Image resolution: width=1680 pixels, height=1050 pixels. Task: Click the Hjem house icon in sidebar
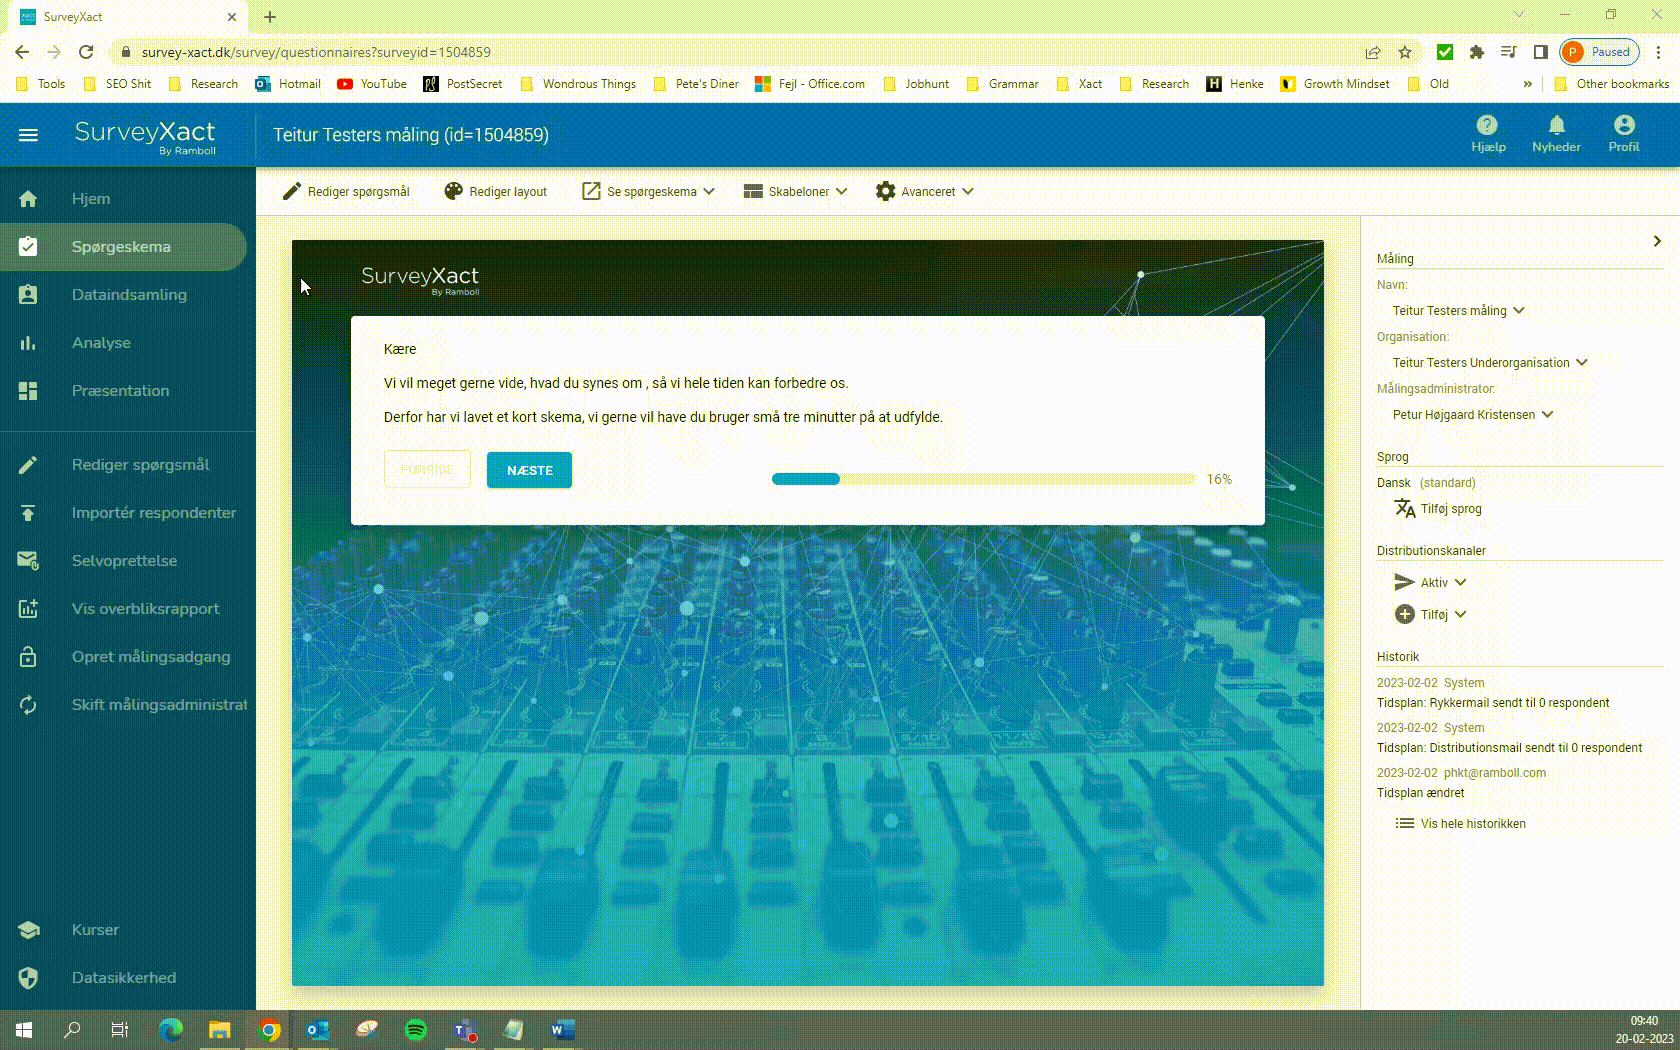[28, 199]
